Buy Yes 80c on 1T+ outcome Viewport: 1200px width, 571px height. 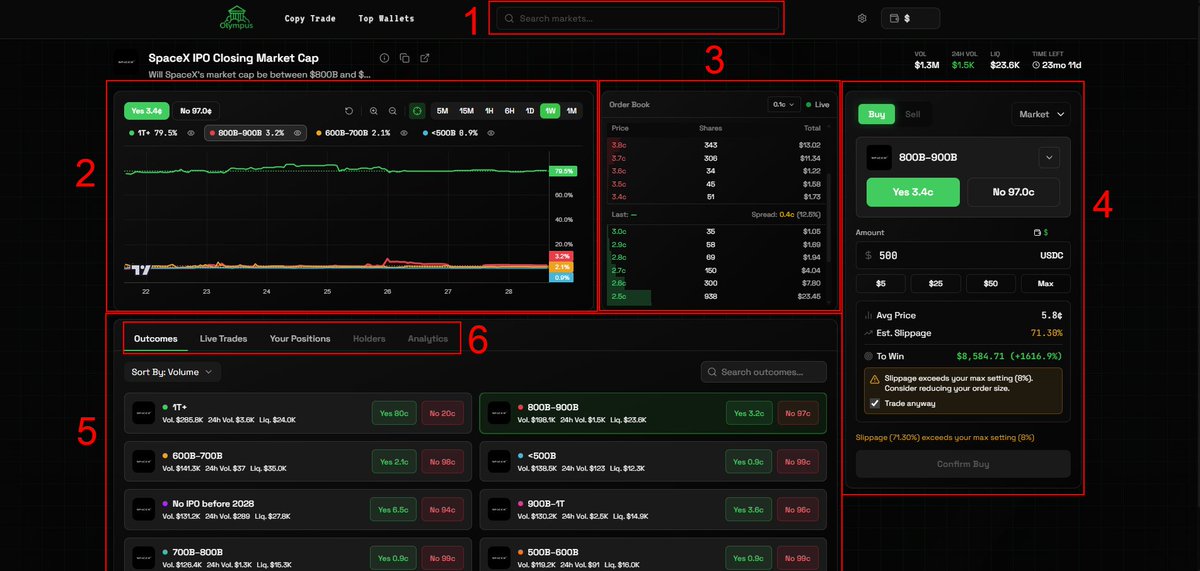point(393,413)
